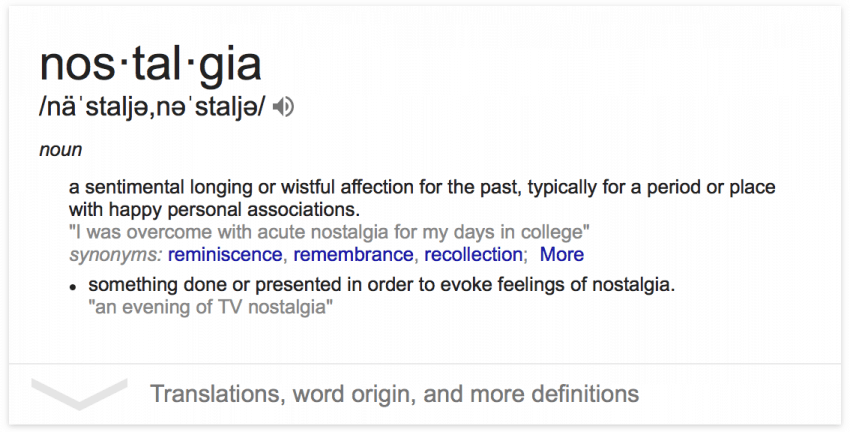Click the days in college example sentence
This screenshot has height=432, width=850.
click(329, 232)
